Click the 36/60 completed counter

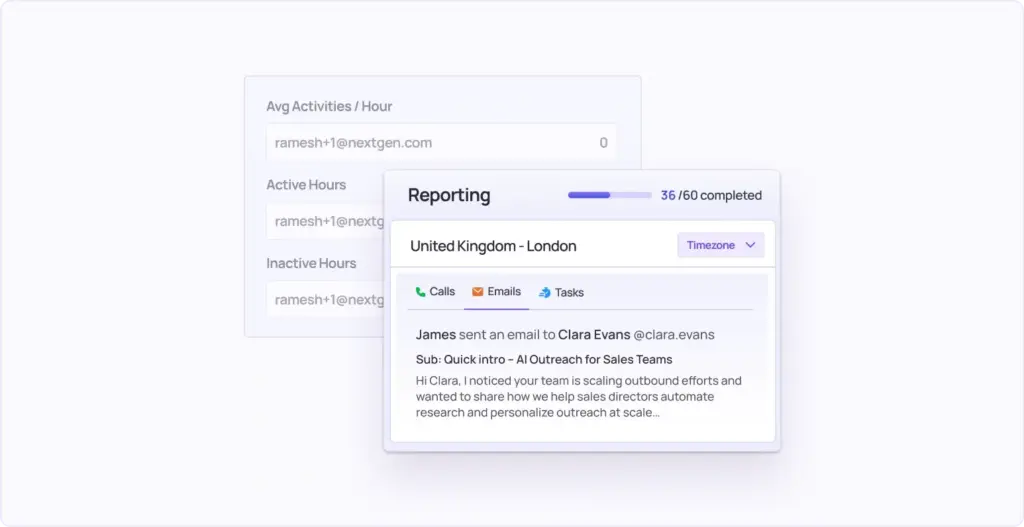[711, 195]
